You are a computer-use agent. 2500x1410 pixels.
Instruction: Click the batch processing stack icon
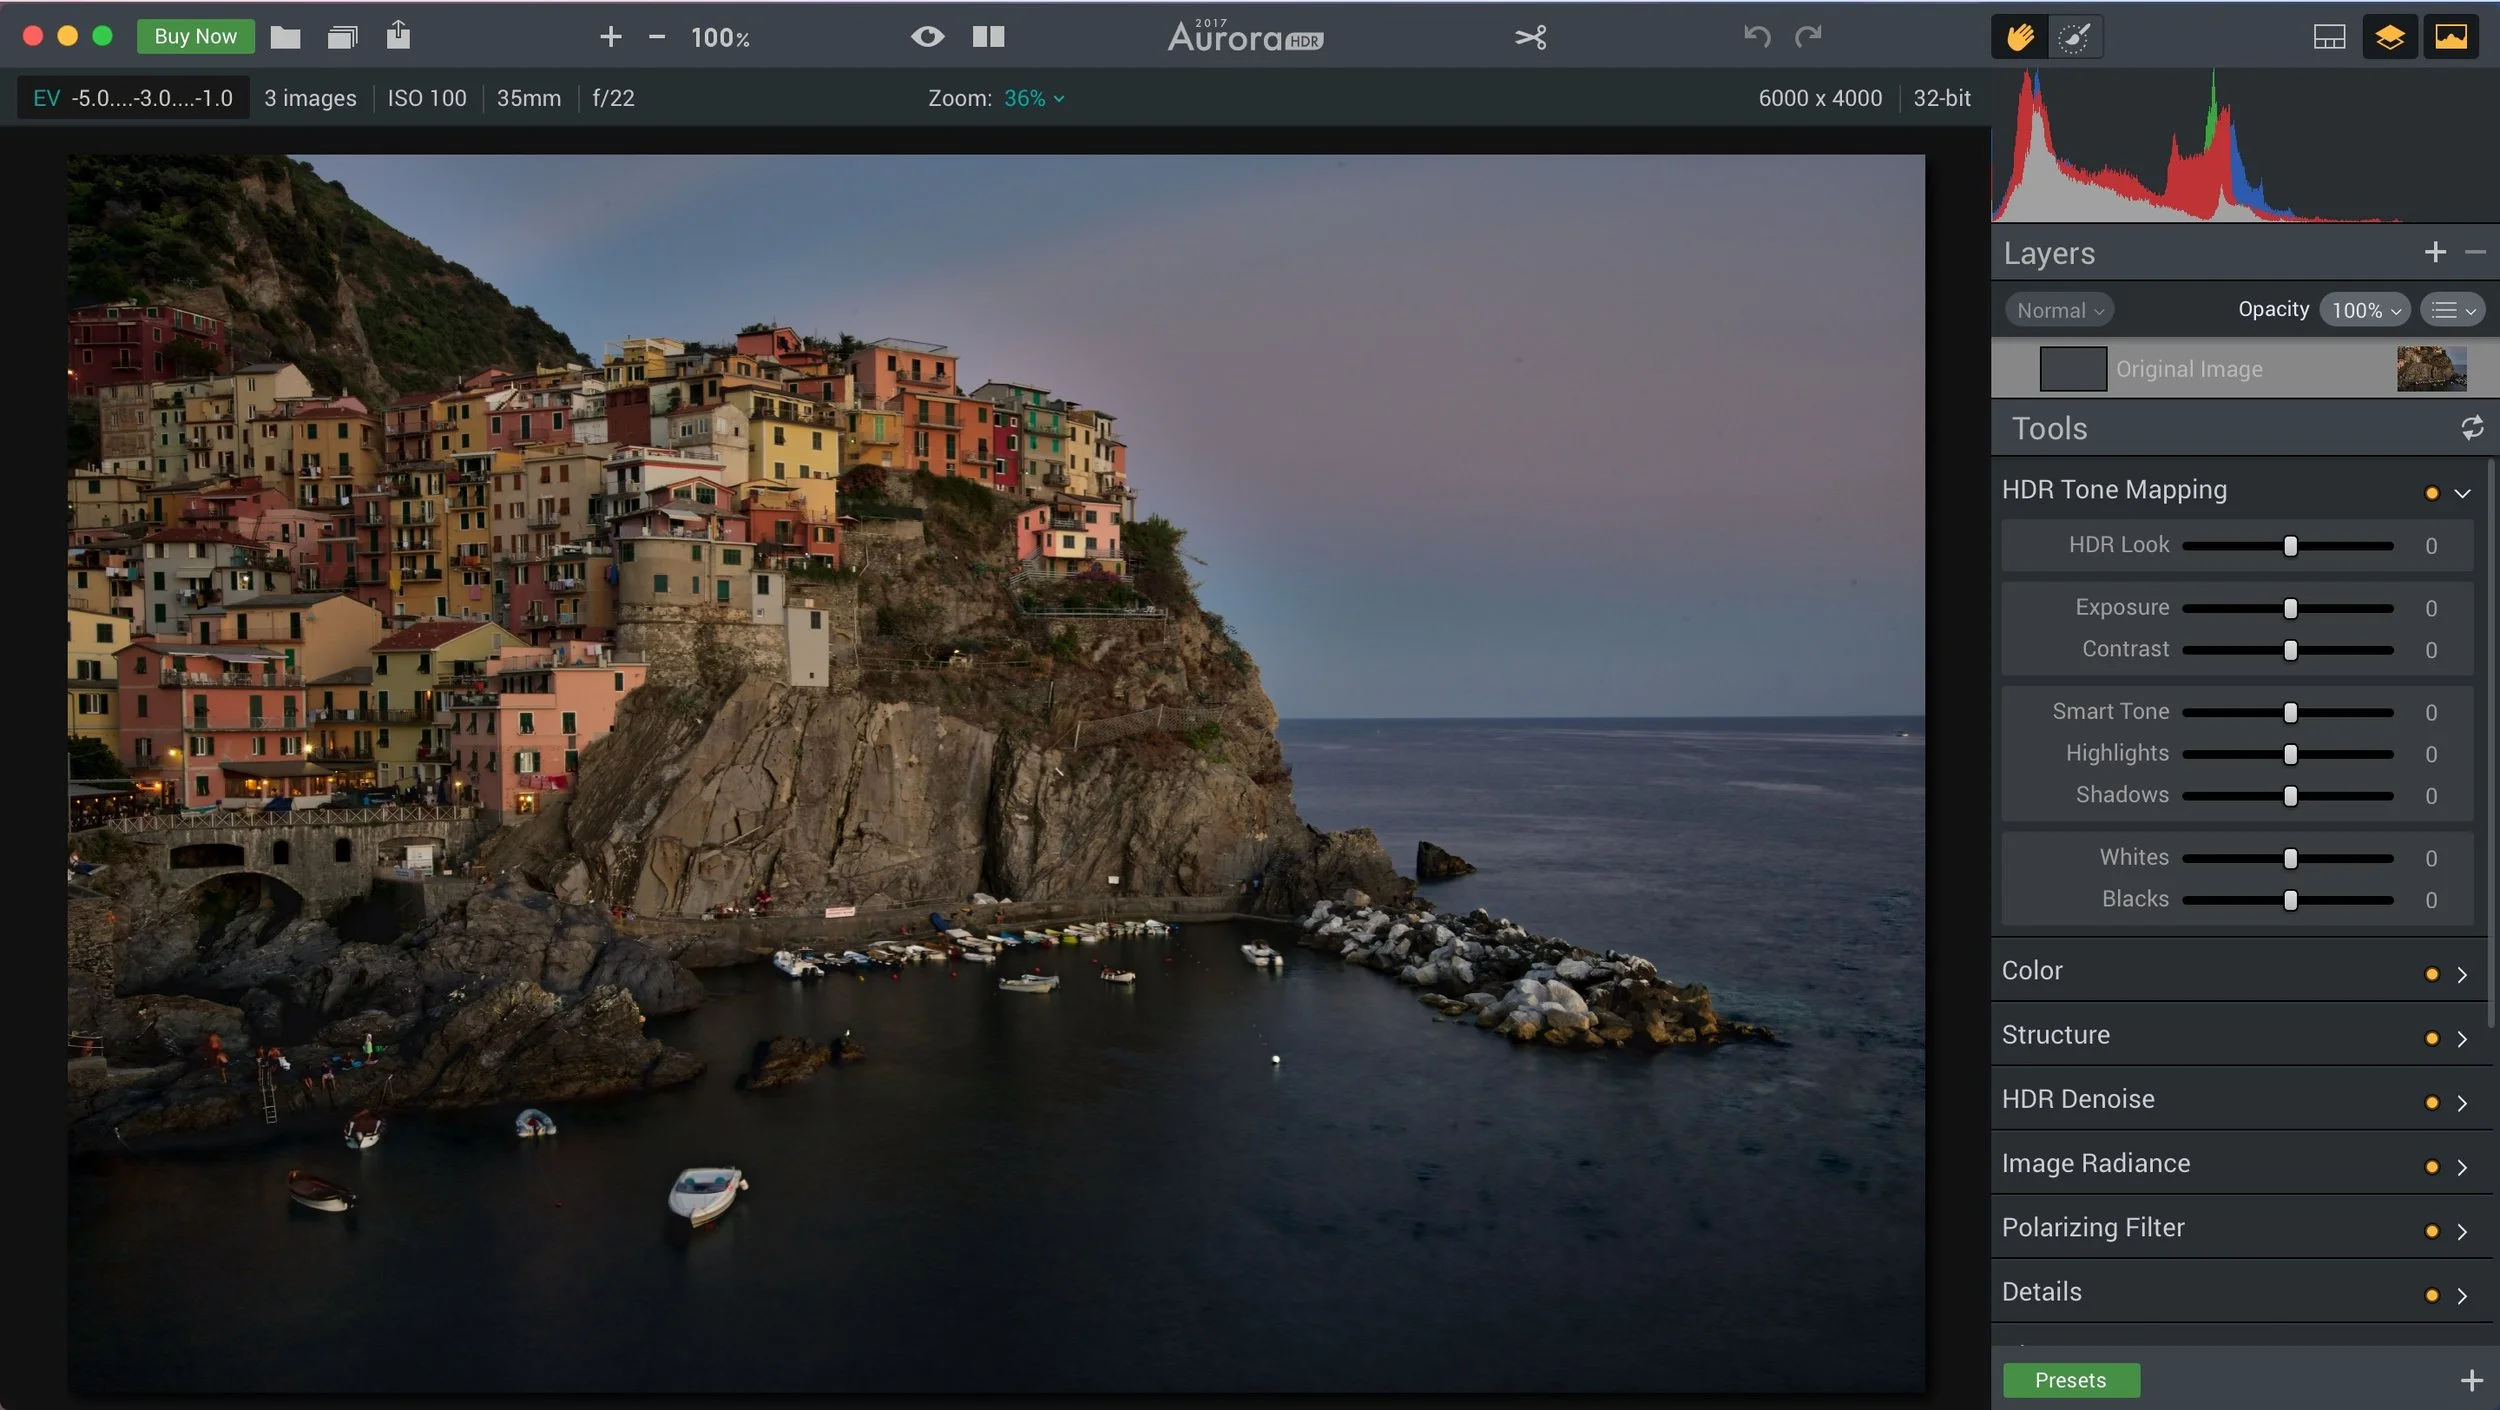342,38
